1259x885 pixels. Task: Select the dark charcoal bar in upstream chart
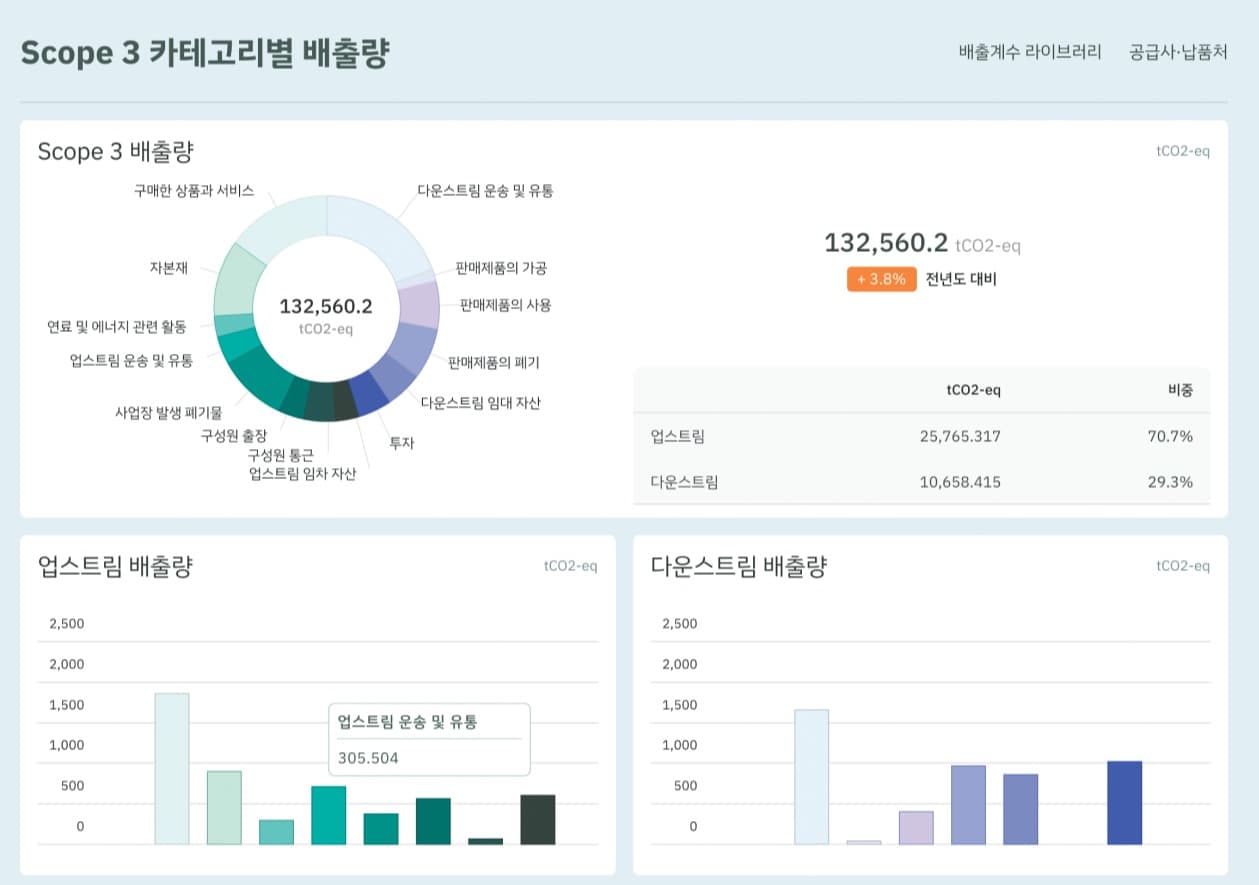[x=538, y=819]
